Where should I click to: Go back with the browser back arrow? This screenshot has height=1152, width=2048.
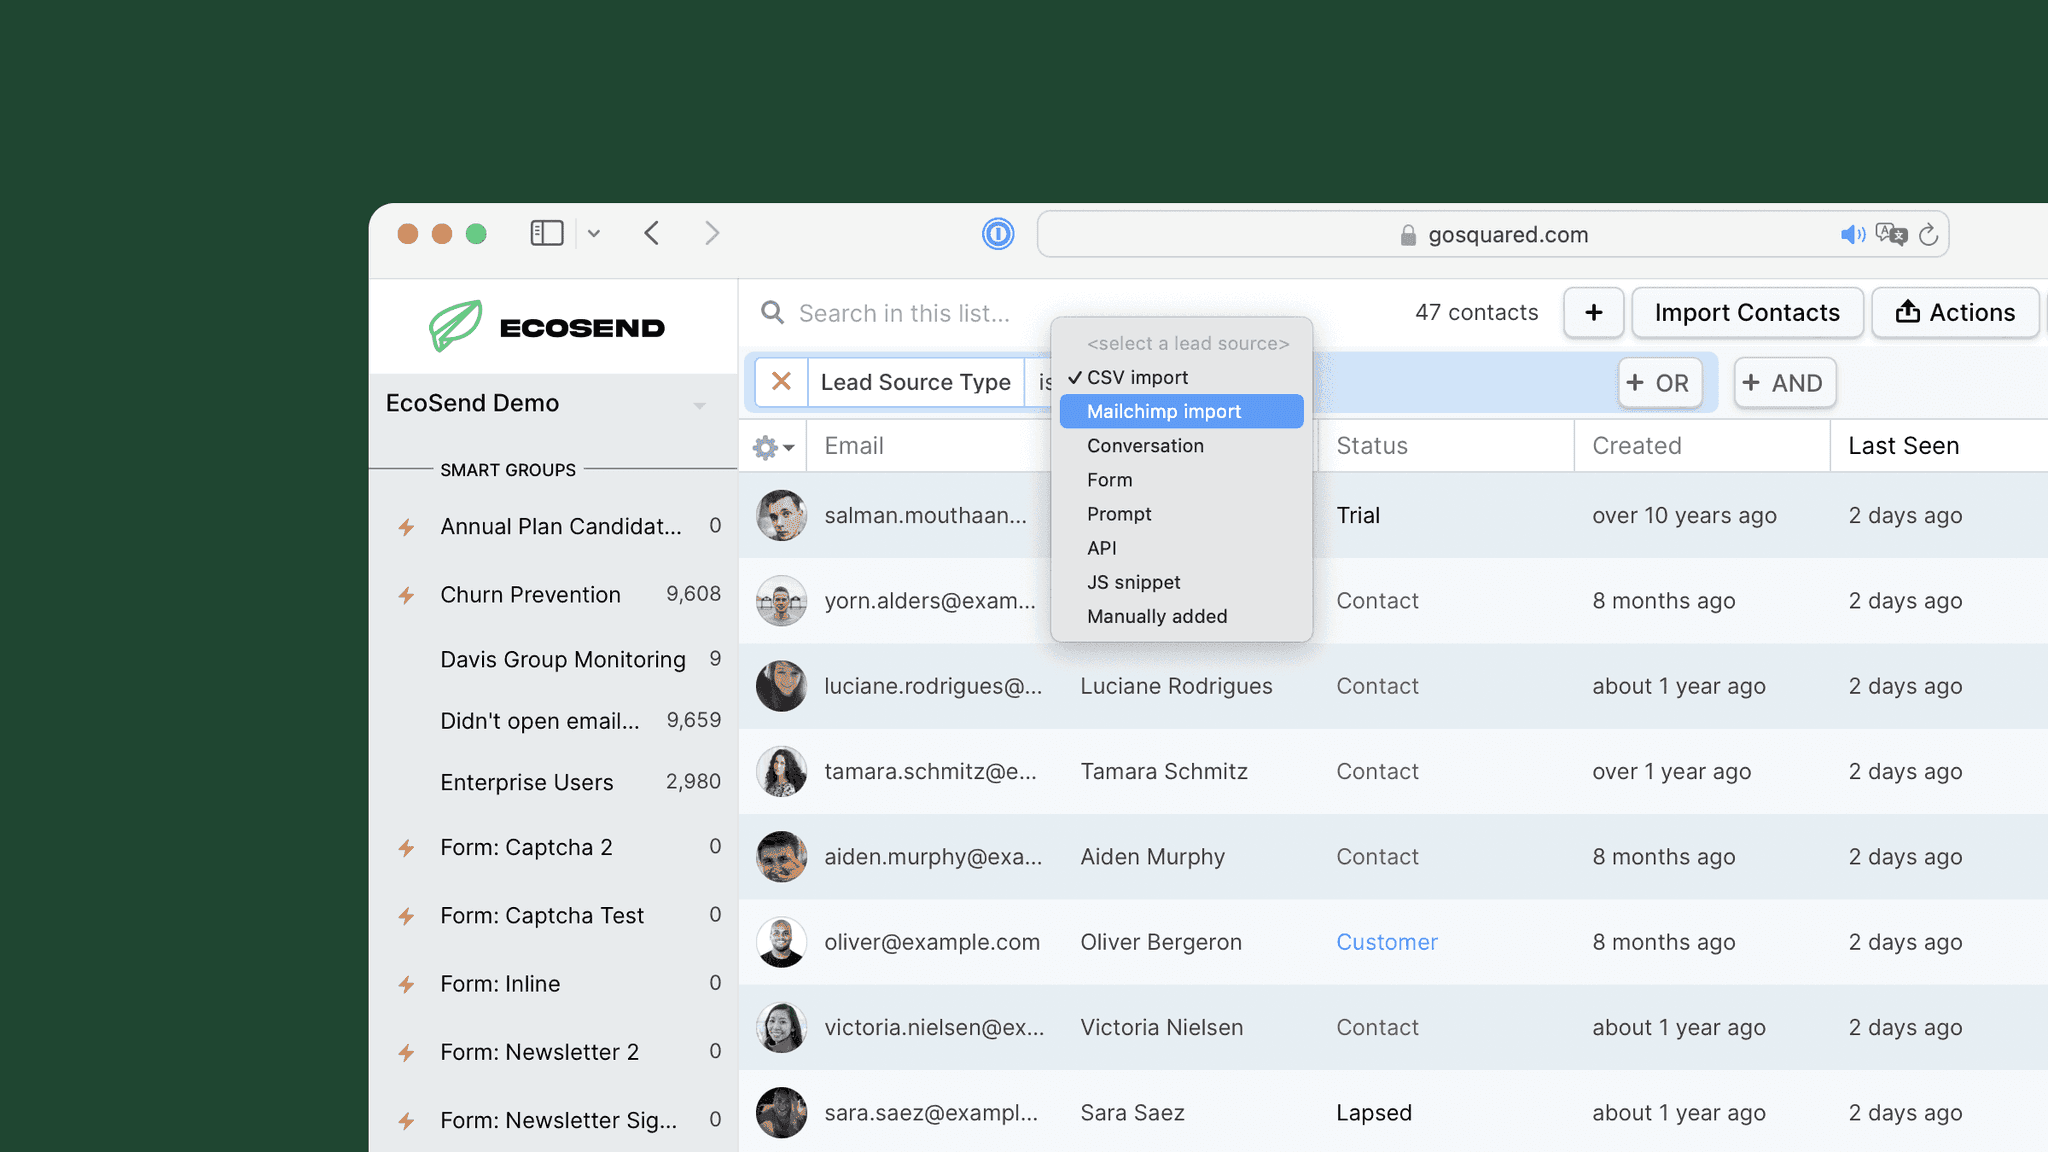[x=652, y=233]
